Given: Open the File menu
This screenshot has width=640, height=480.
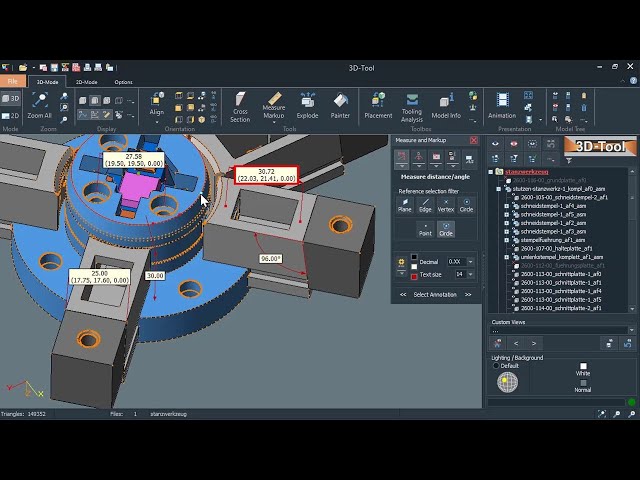Looking at the screenshot, I should click(13, 81).
